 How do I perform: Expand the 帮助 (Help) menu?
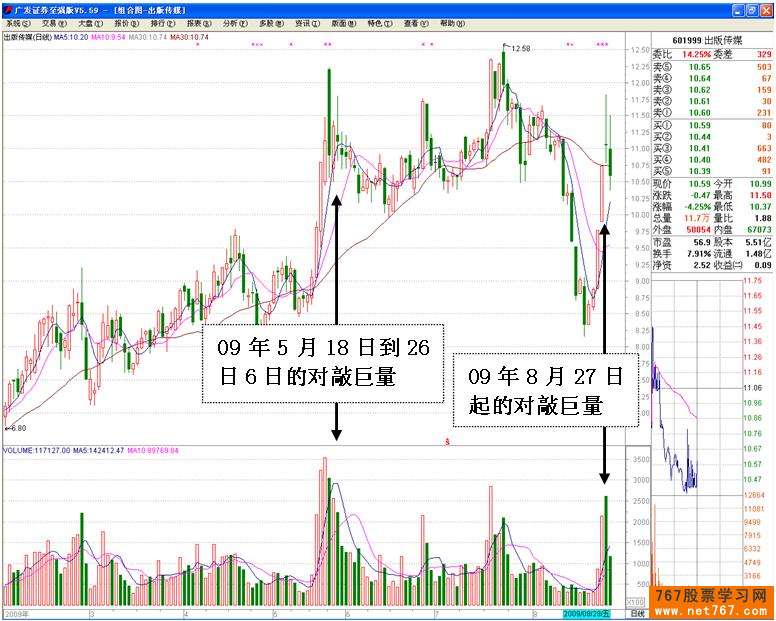pos(452,22)
